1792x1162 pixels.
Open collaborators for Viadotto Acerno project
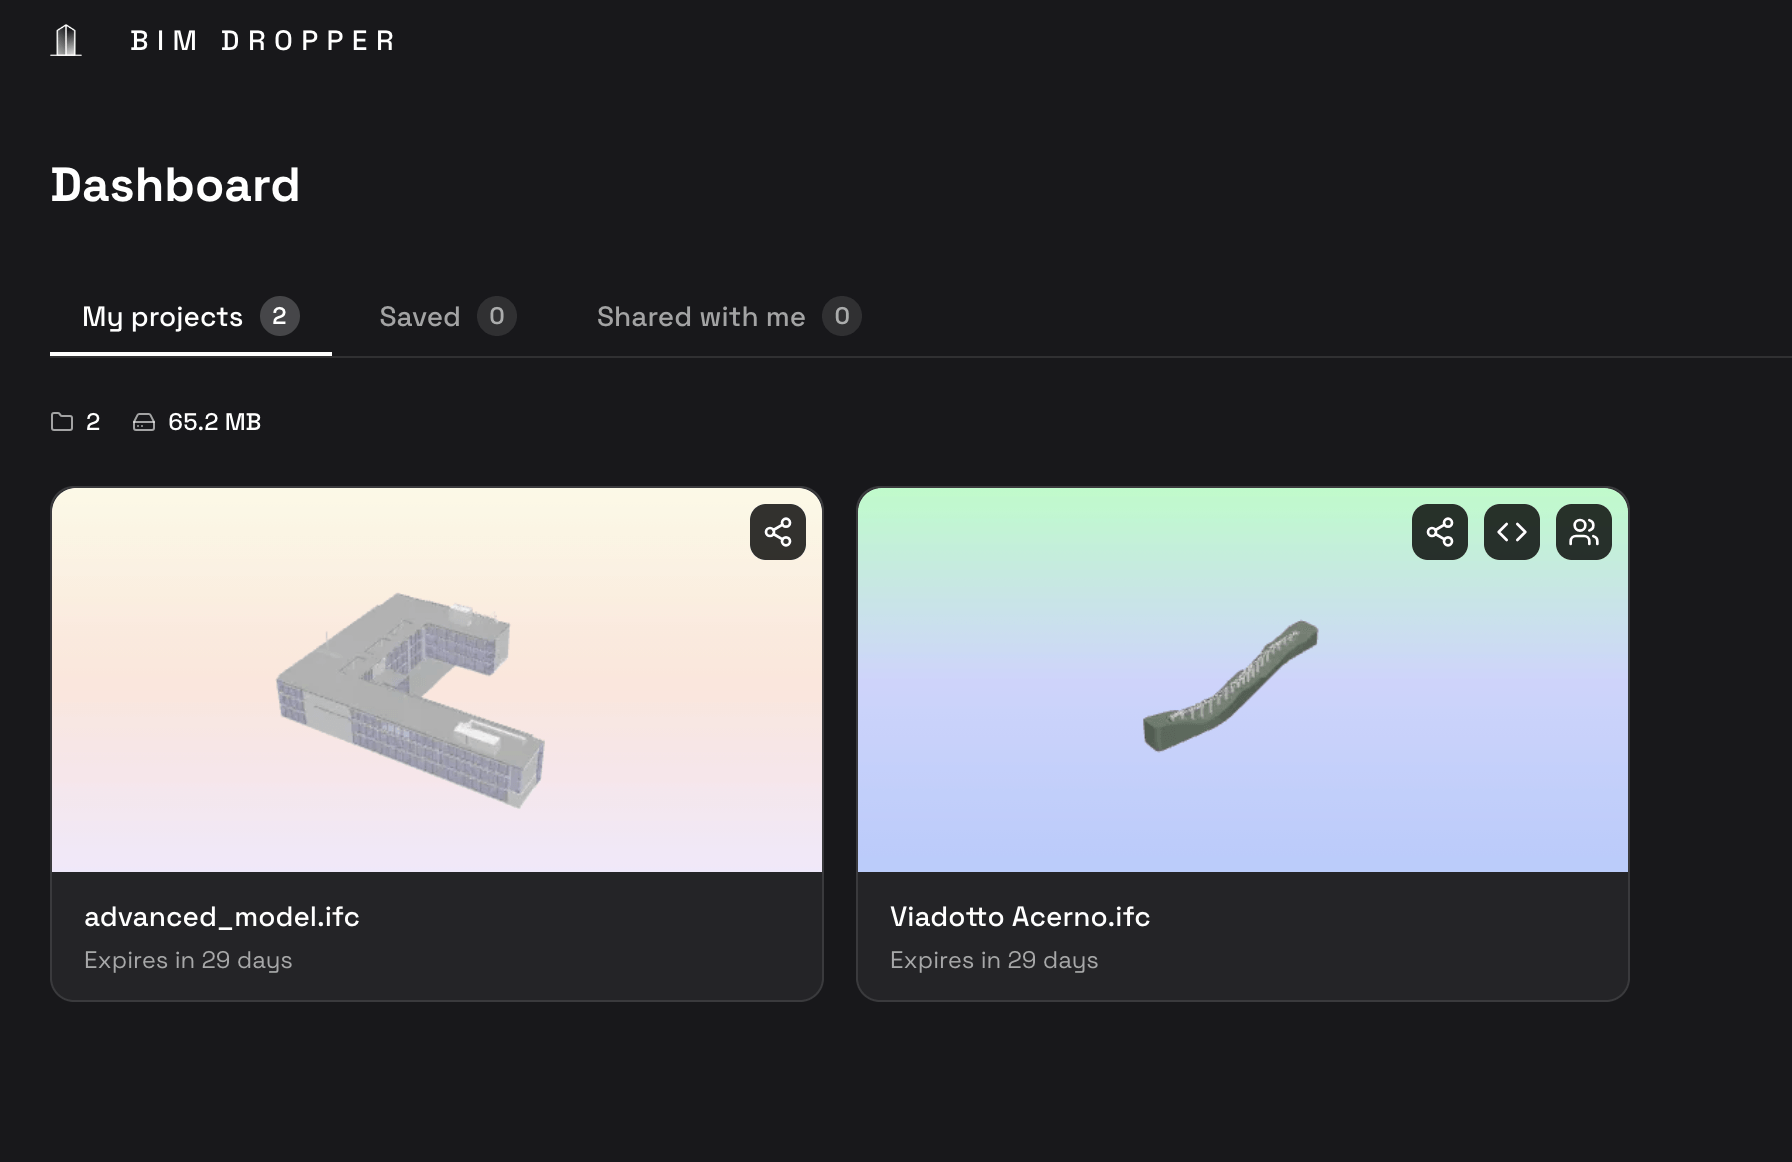1583,532
